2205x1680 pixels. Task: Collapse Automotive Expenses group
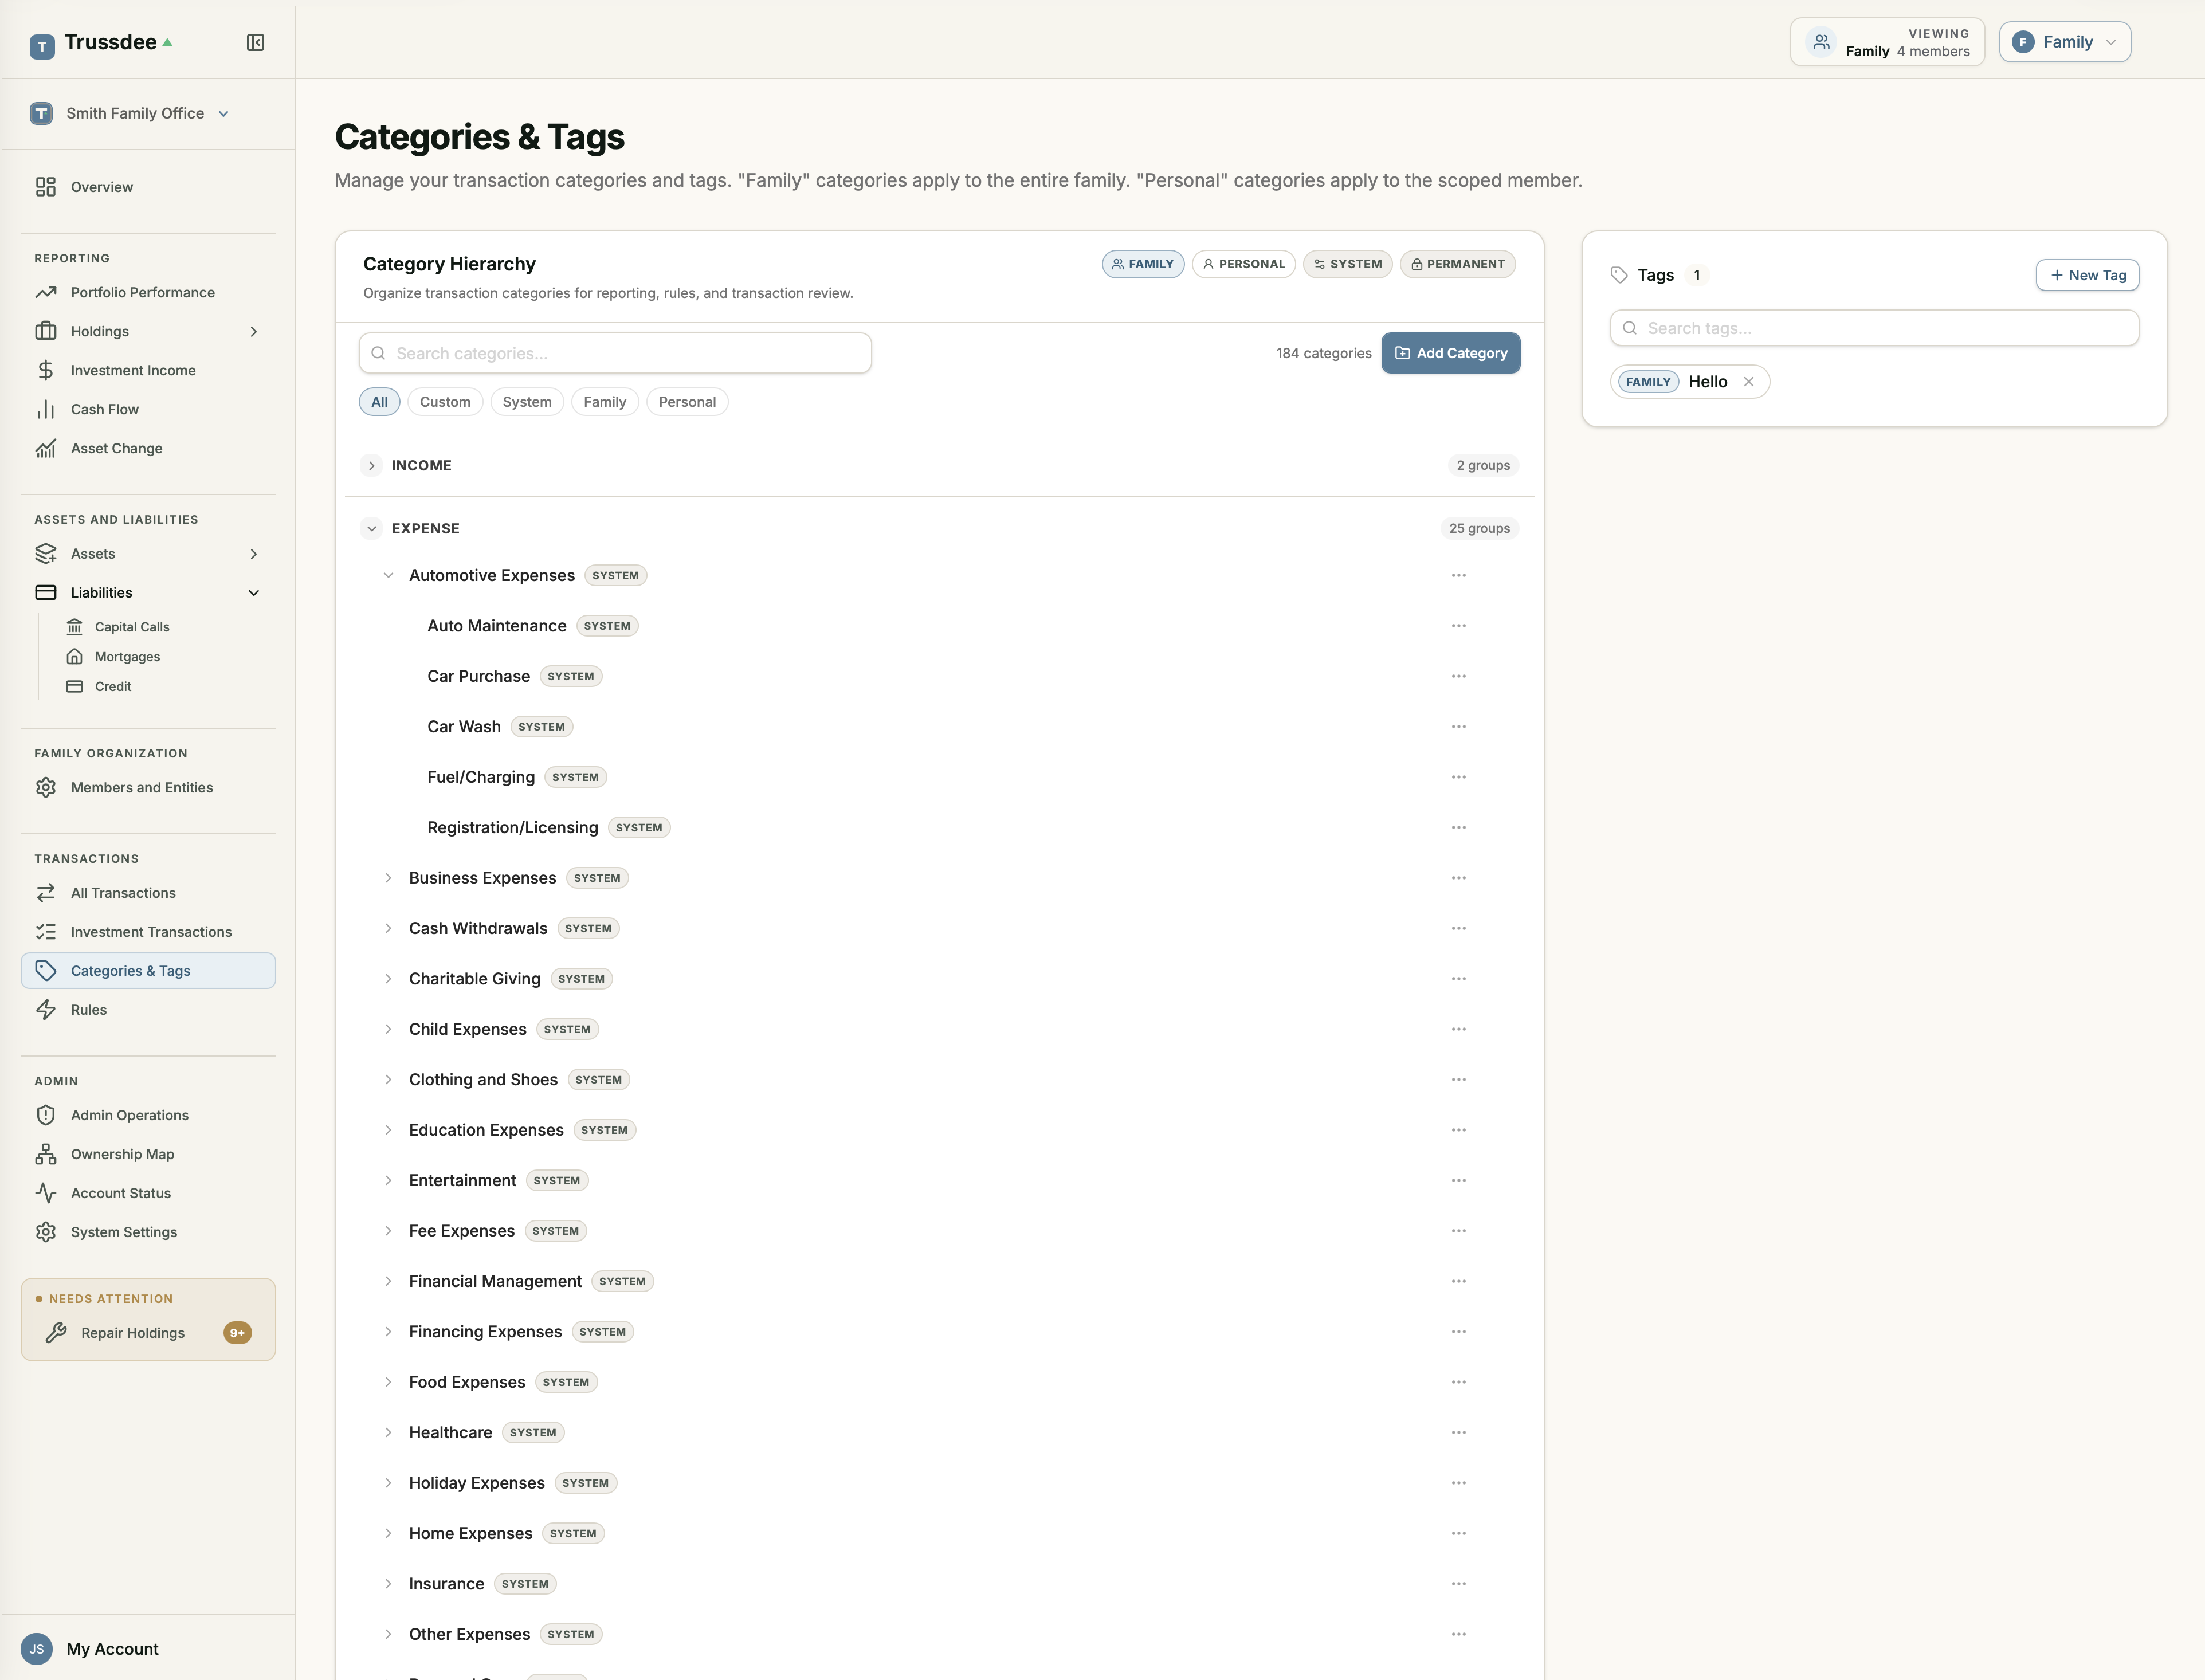tap(388, 575)
